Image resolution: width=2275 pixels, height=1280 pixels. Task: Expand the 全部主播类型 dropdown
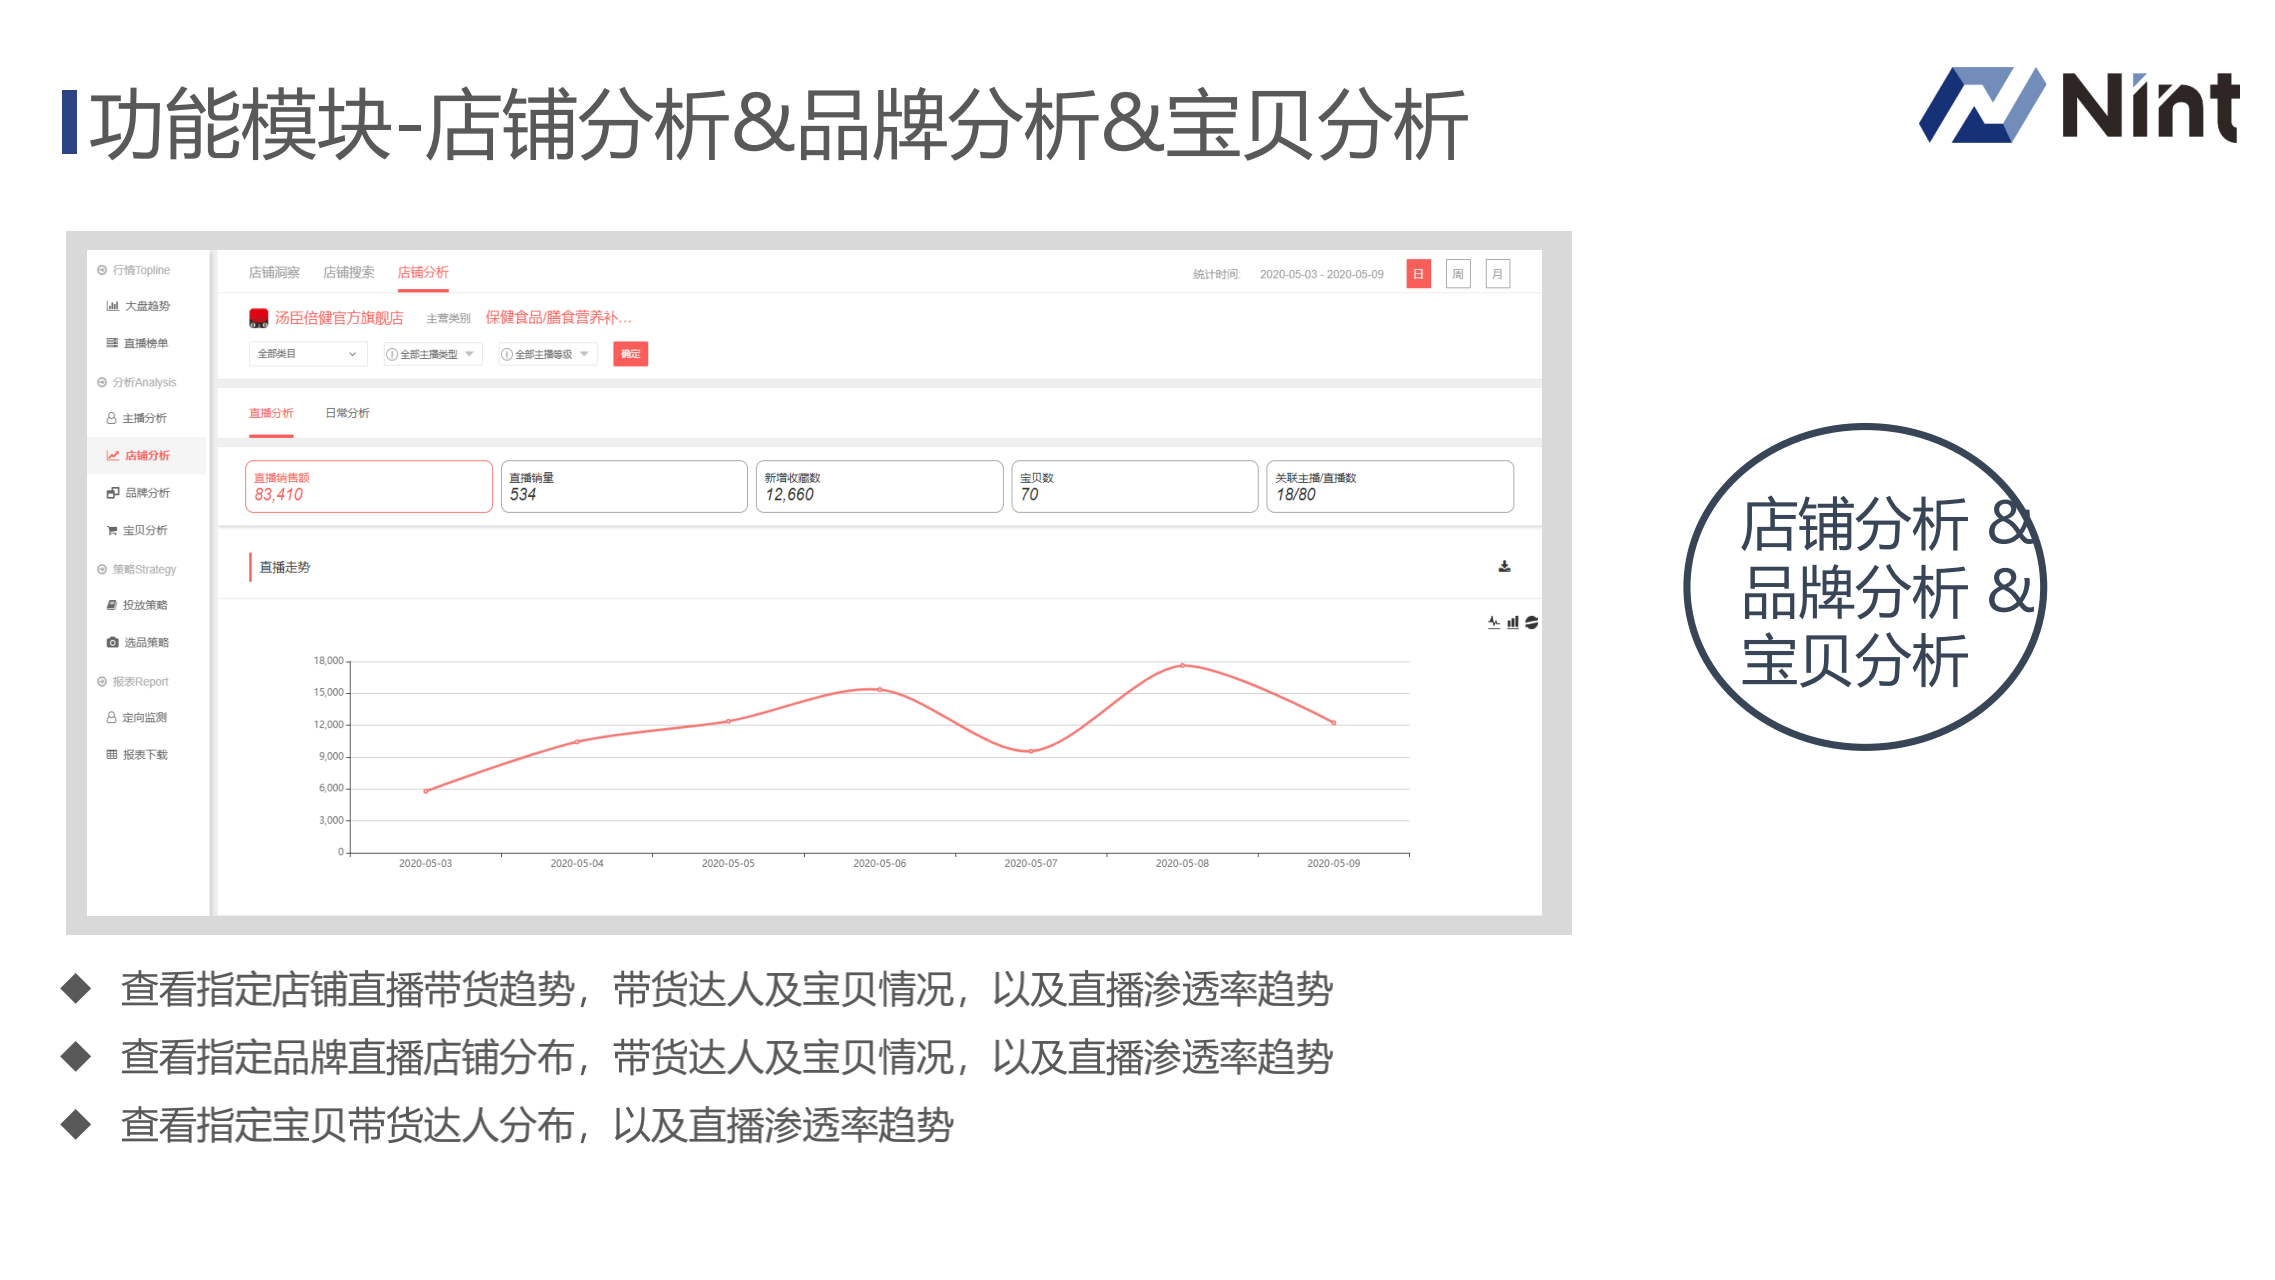pyautogui.click(x=432, y=354)
